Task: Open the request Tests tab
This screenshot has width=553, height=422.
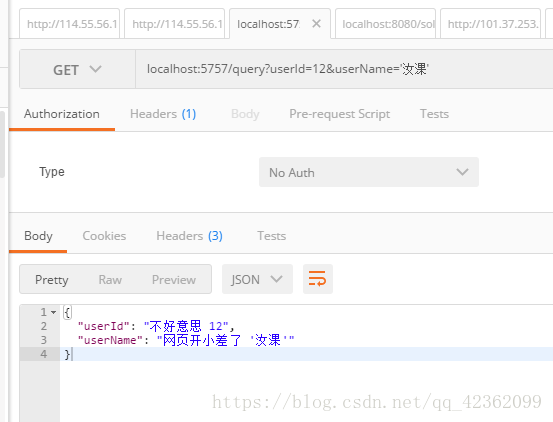Action: [434, 114]
